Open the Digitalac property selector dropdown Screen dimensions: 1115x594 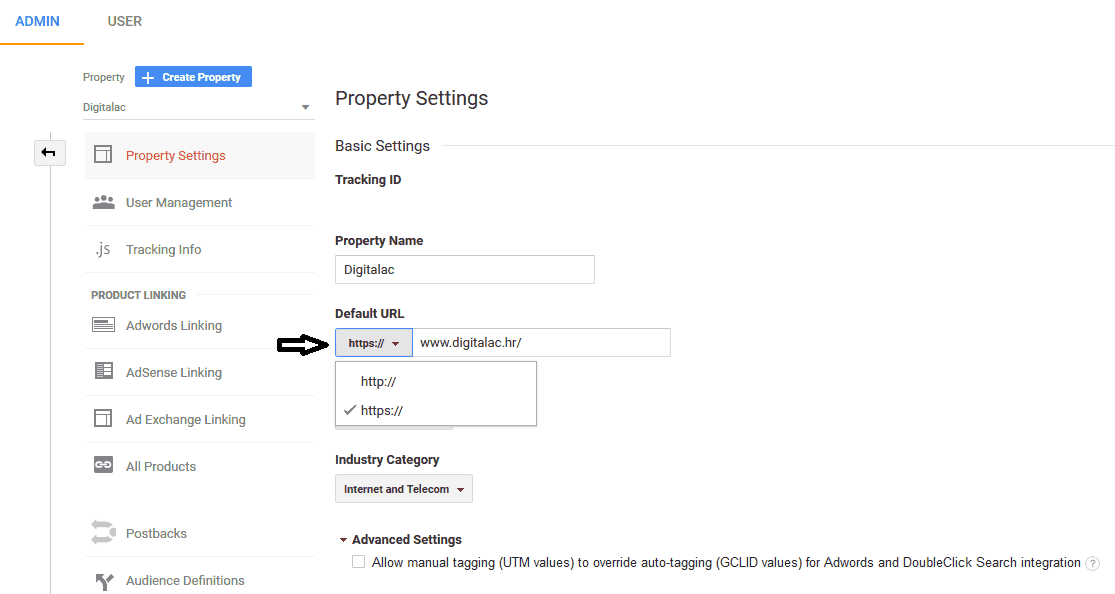tap(198, 107)
